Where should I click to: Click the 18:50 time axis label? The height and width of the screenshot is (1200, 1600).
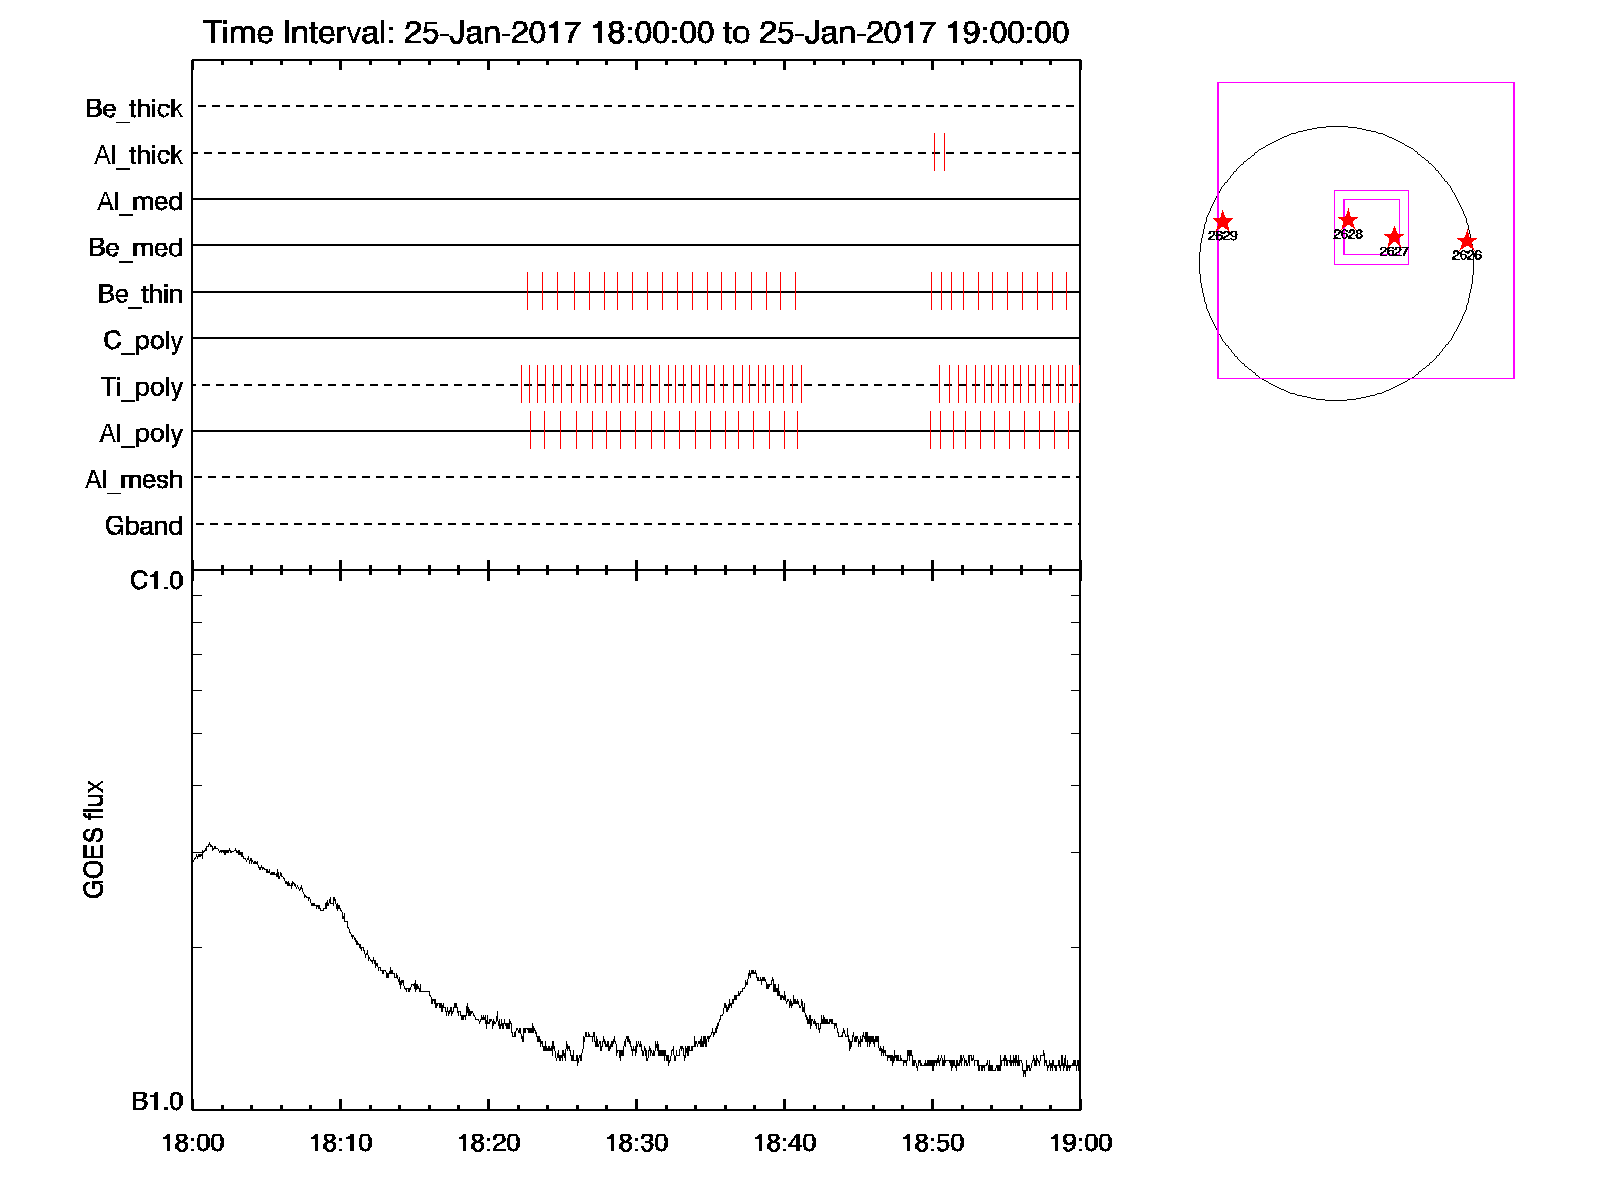[x=932, y=1143]
